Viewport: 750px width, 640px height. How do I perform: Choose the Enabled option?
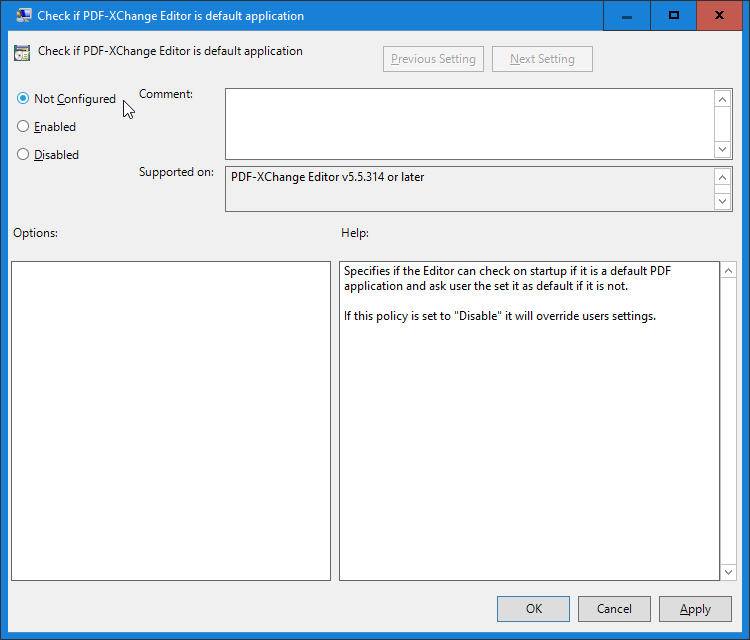pos(23,127)
